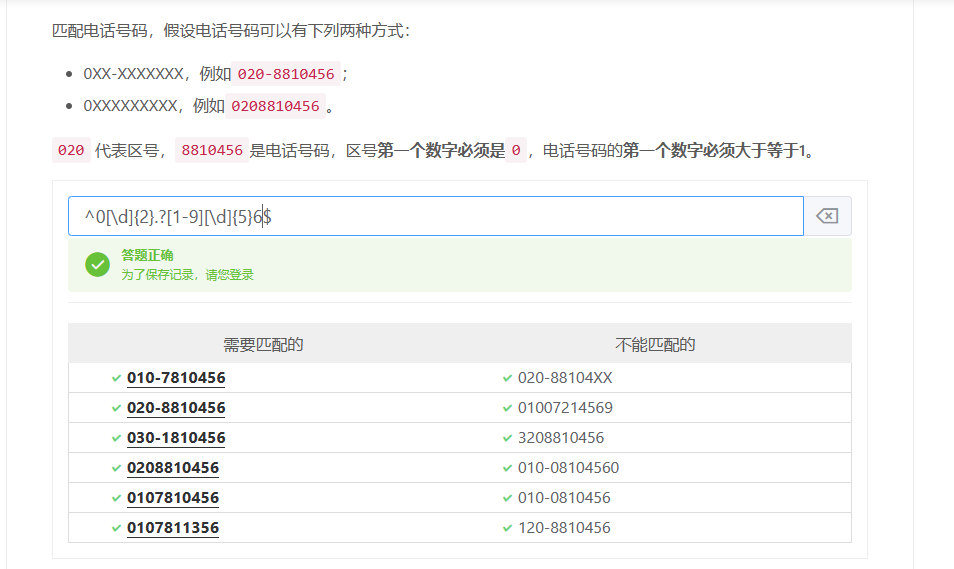
Task: Click the login prompt under 答题正确
Action: 187,274
